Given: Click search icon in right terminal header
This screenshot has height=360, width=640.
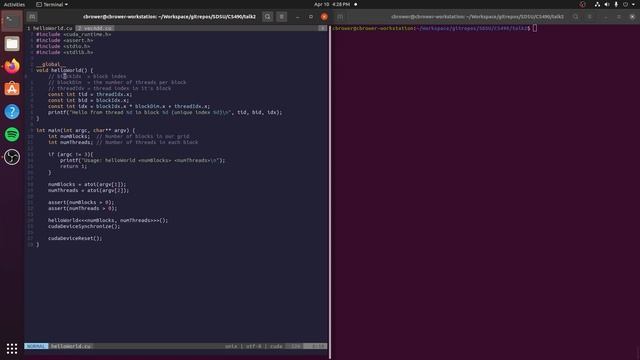Looking at the screenshot, I should point(576,17).
